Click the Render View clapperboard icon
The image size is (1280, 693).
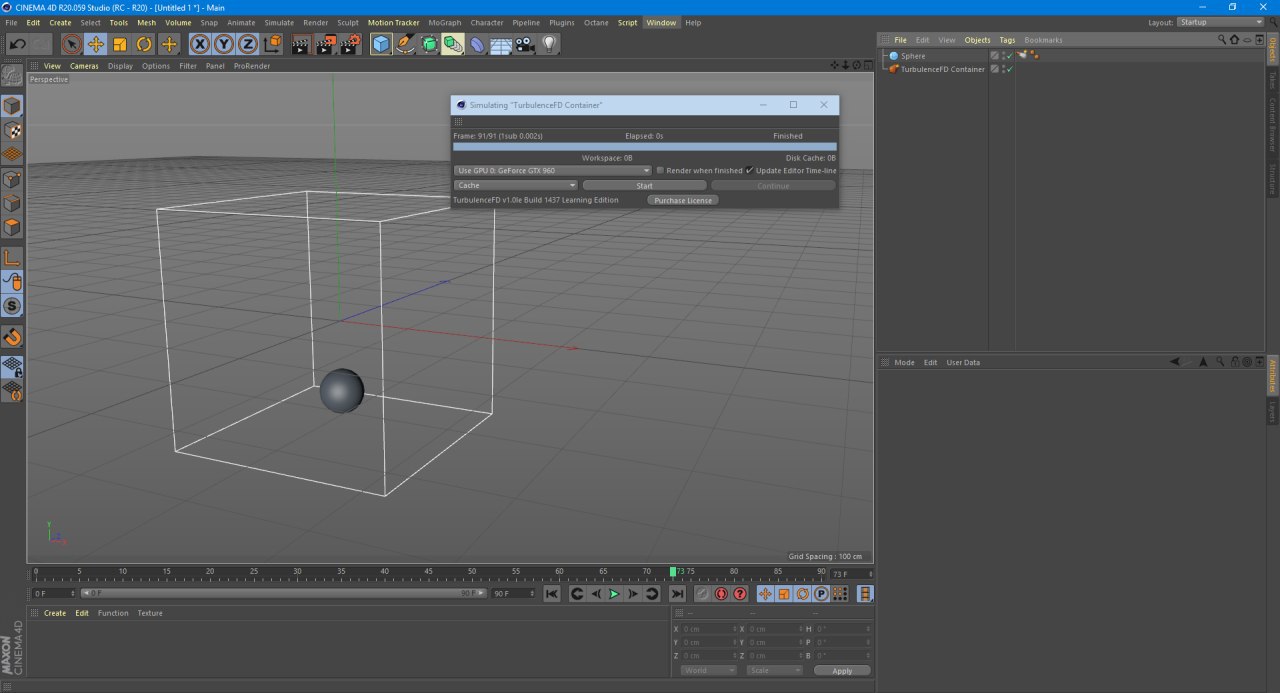301,44
